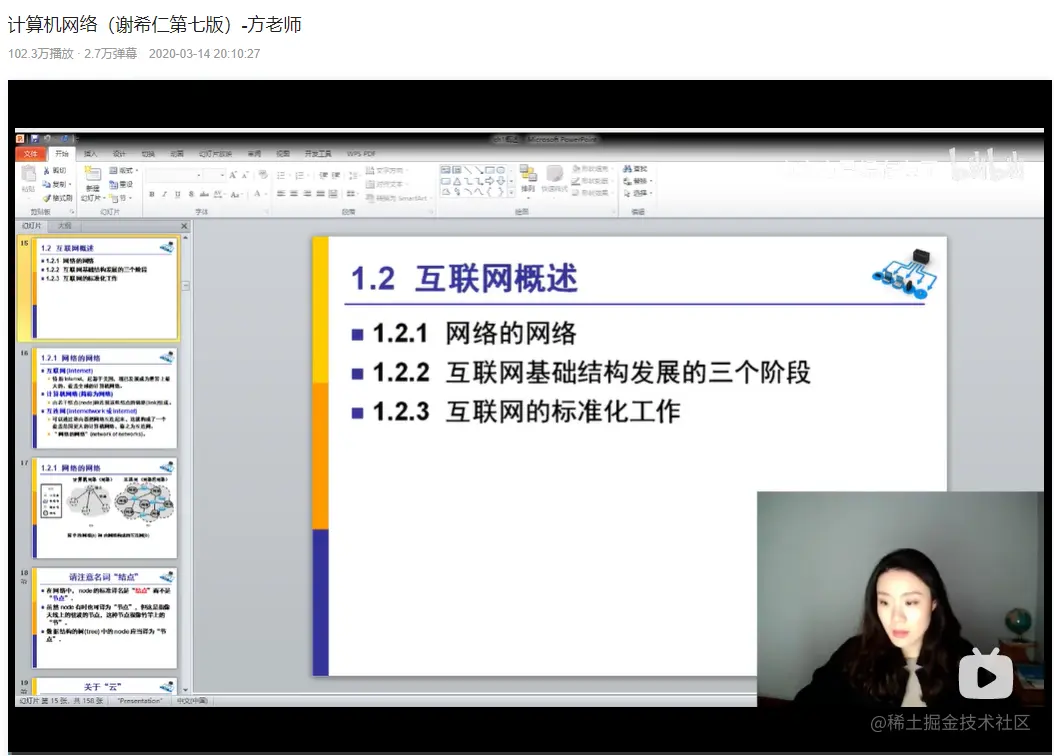Open the File (文件) tab
Image resolution: width=1054 pixels, height=756 pixels.
[30, 154]
